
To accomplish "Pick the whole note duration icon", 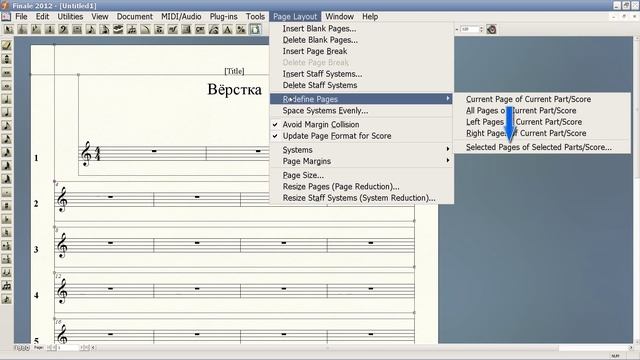I will [7, 85].
